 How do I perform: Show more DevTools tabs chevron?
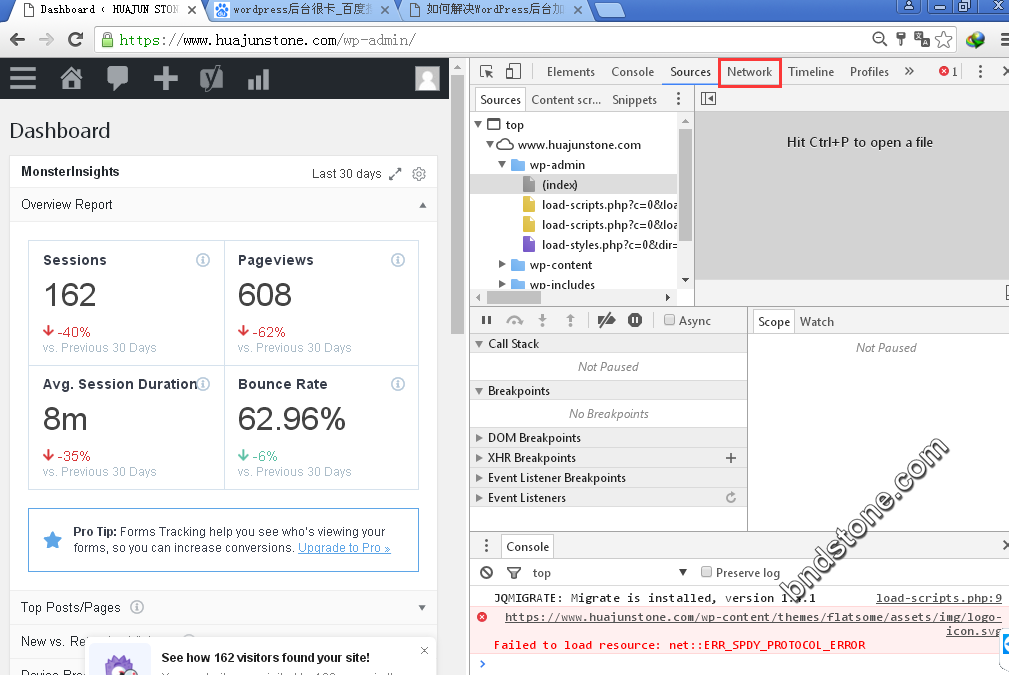tap(909, 71)
